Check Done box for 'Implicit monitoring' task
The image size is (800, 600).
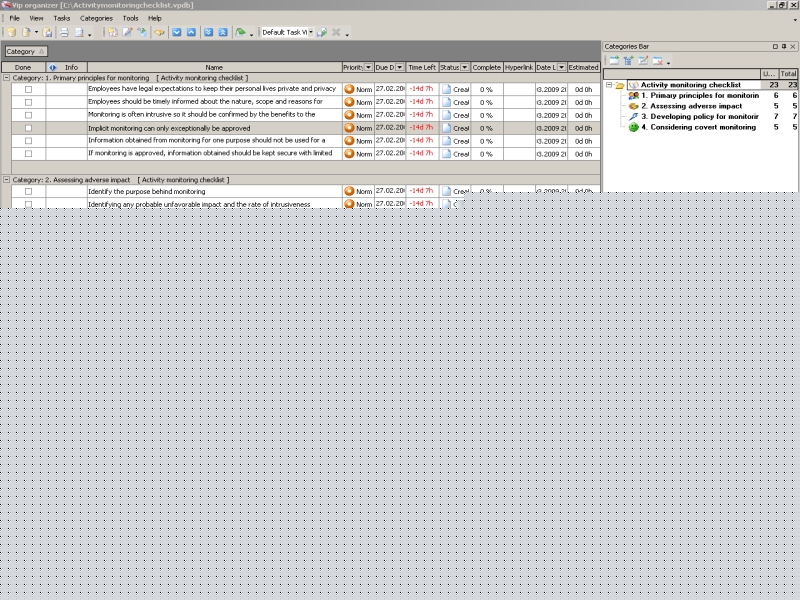(x=28, y=128)
